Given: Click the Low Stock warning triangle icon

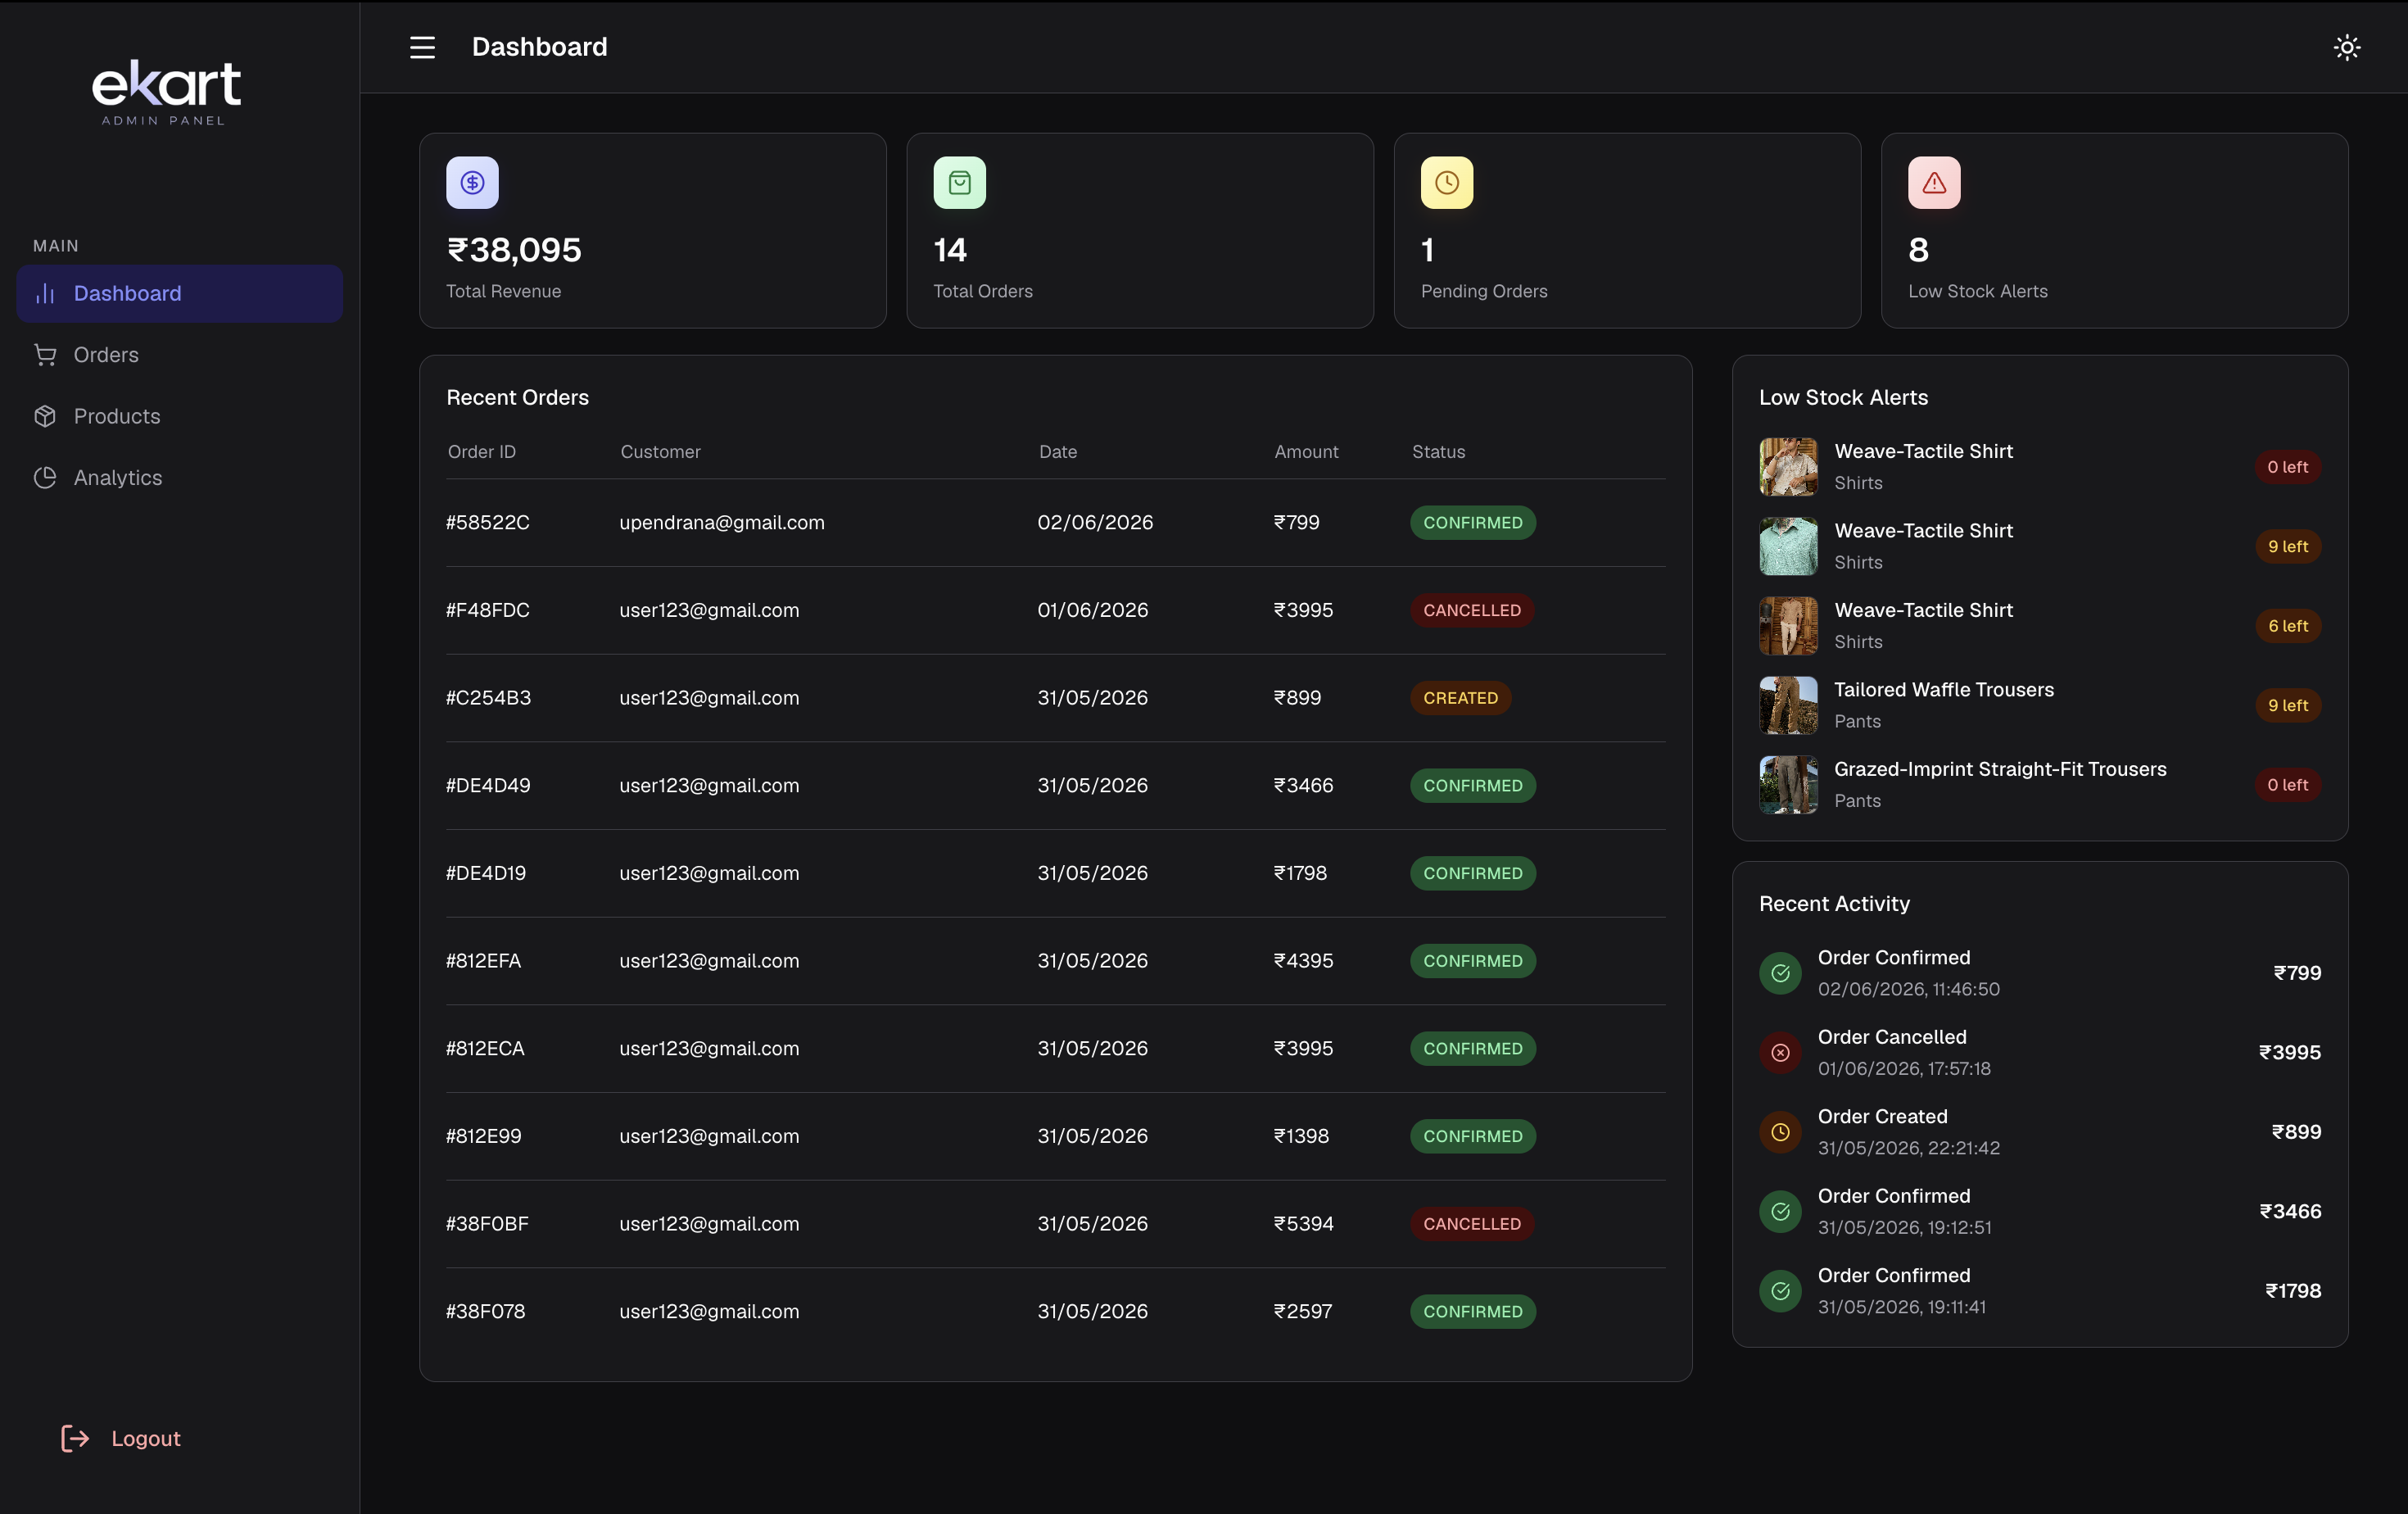Looking at the screenshot, I should pyautogui.click(x=1934, y=182).
